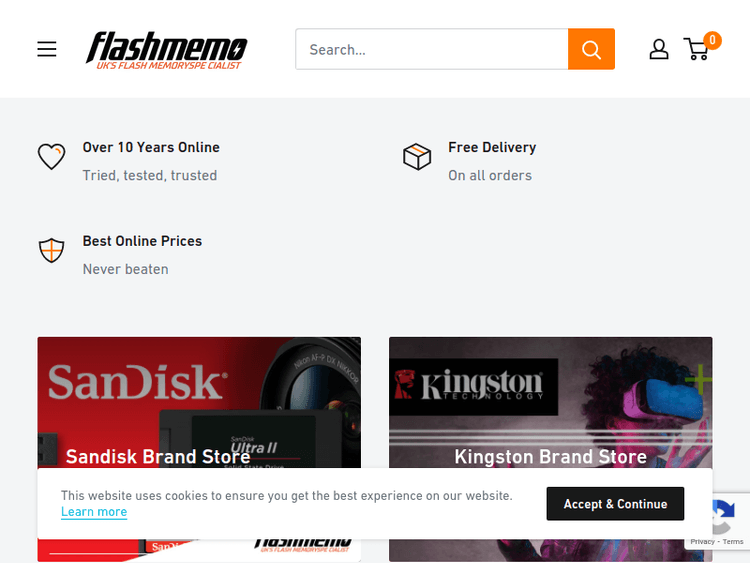Click the Best Online Prices heading

pos(142,241)
